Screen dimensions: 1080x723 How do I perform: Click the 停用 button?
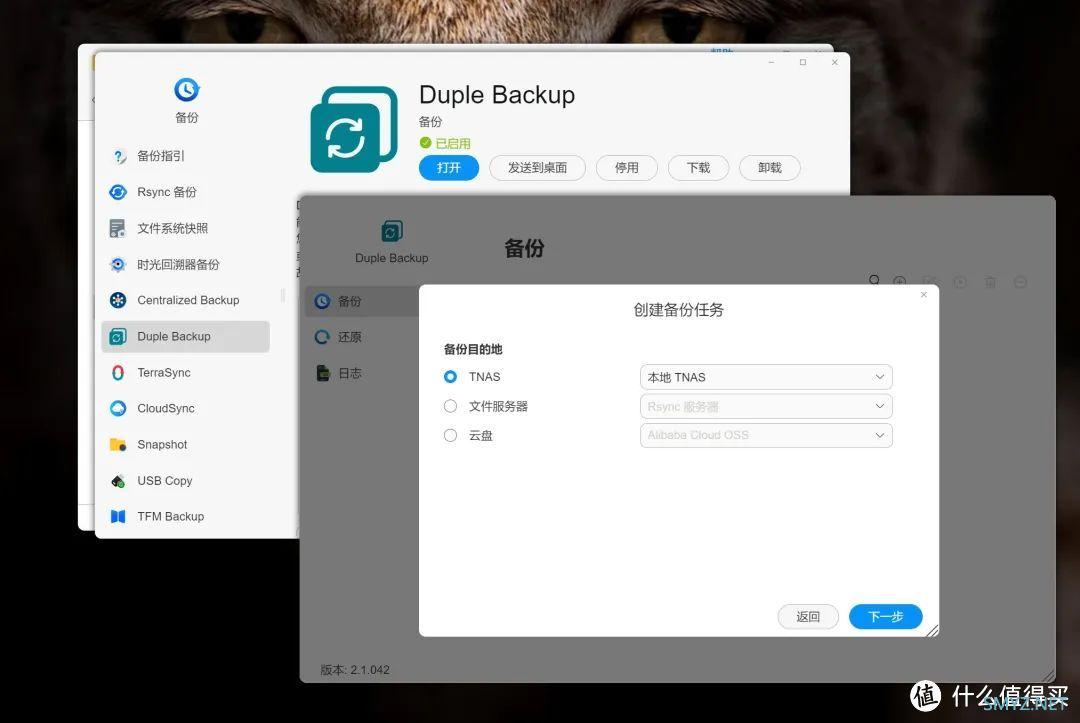click(626, 168)
